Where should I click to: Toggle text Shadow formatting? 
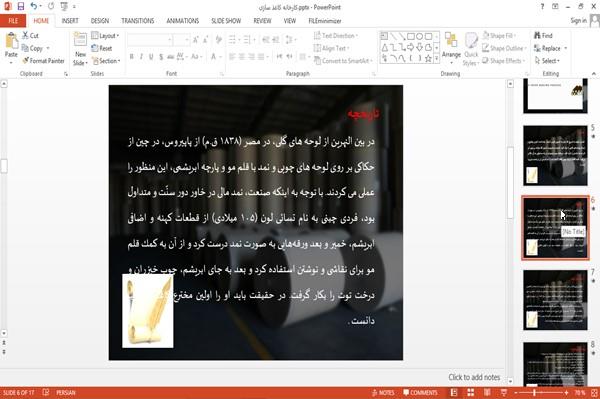pyautogui.click(x=161, y=57)
